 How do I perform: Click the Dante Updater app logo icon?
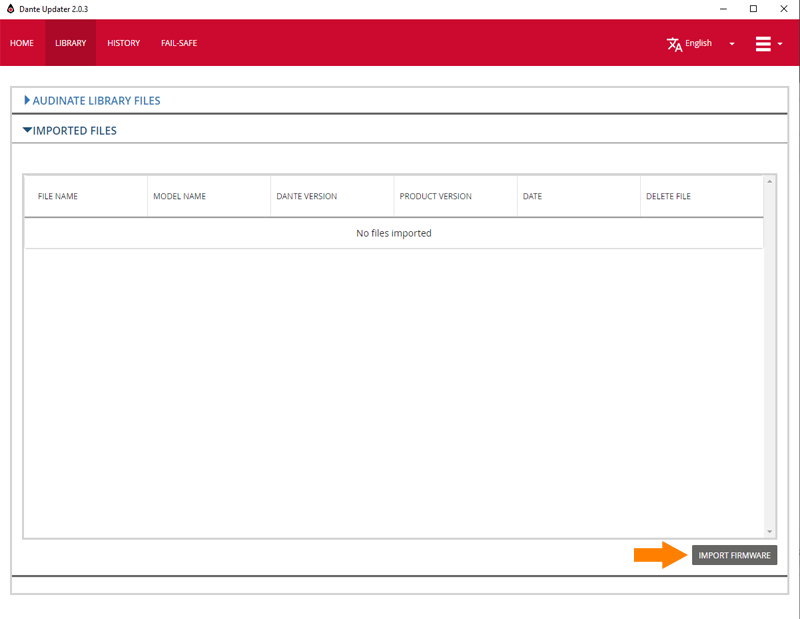coord(10,9)
